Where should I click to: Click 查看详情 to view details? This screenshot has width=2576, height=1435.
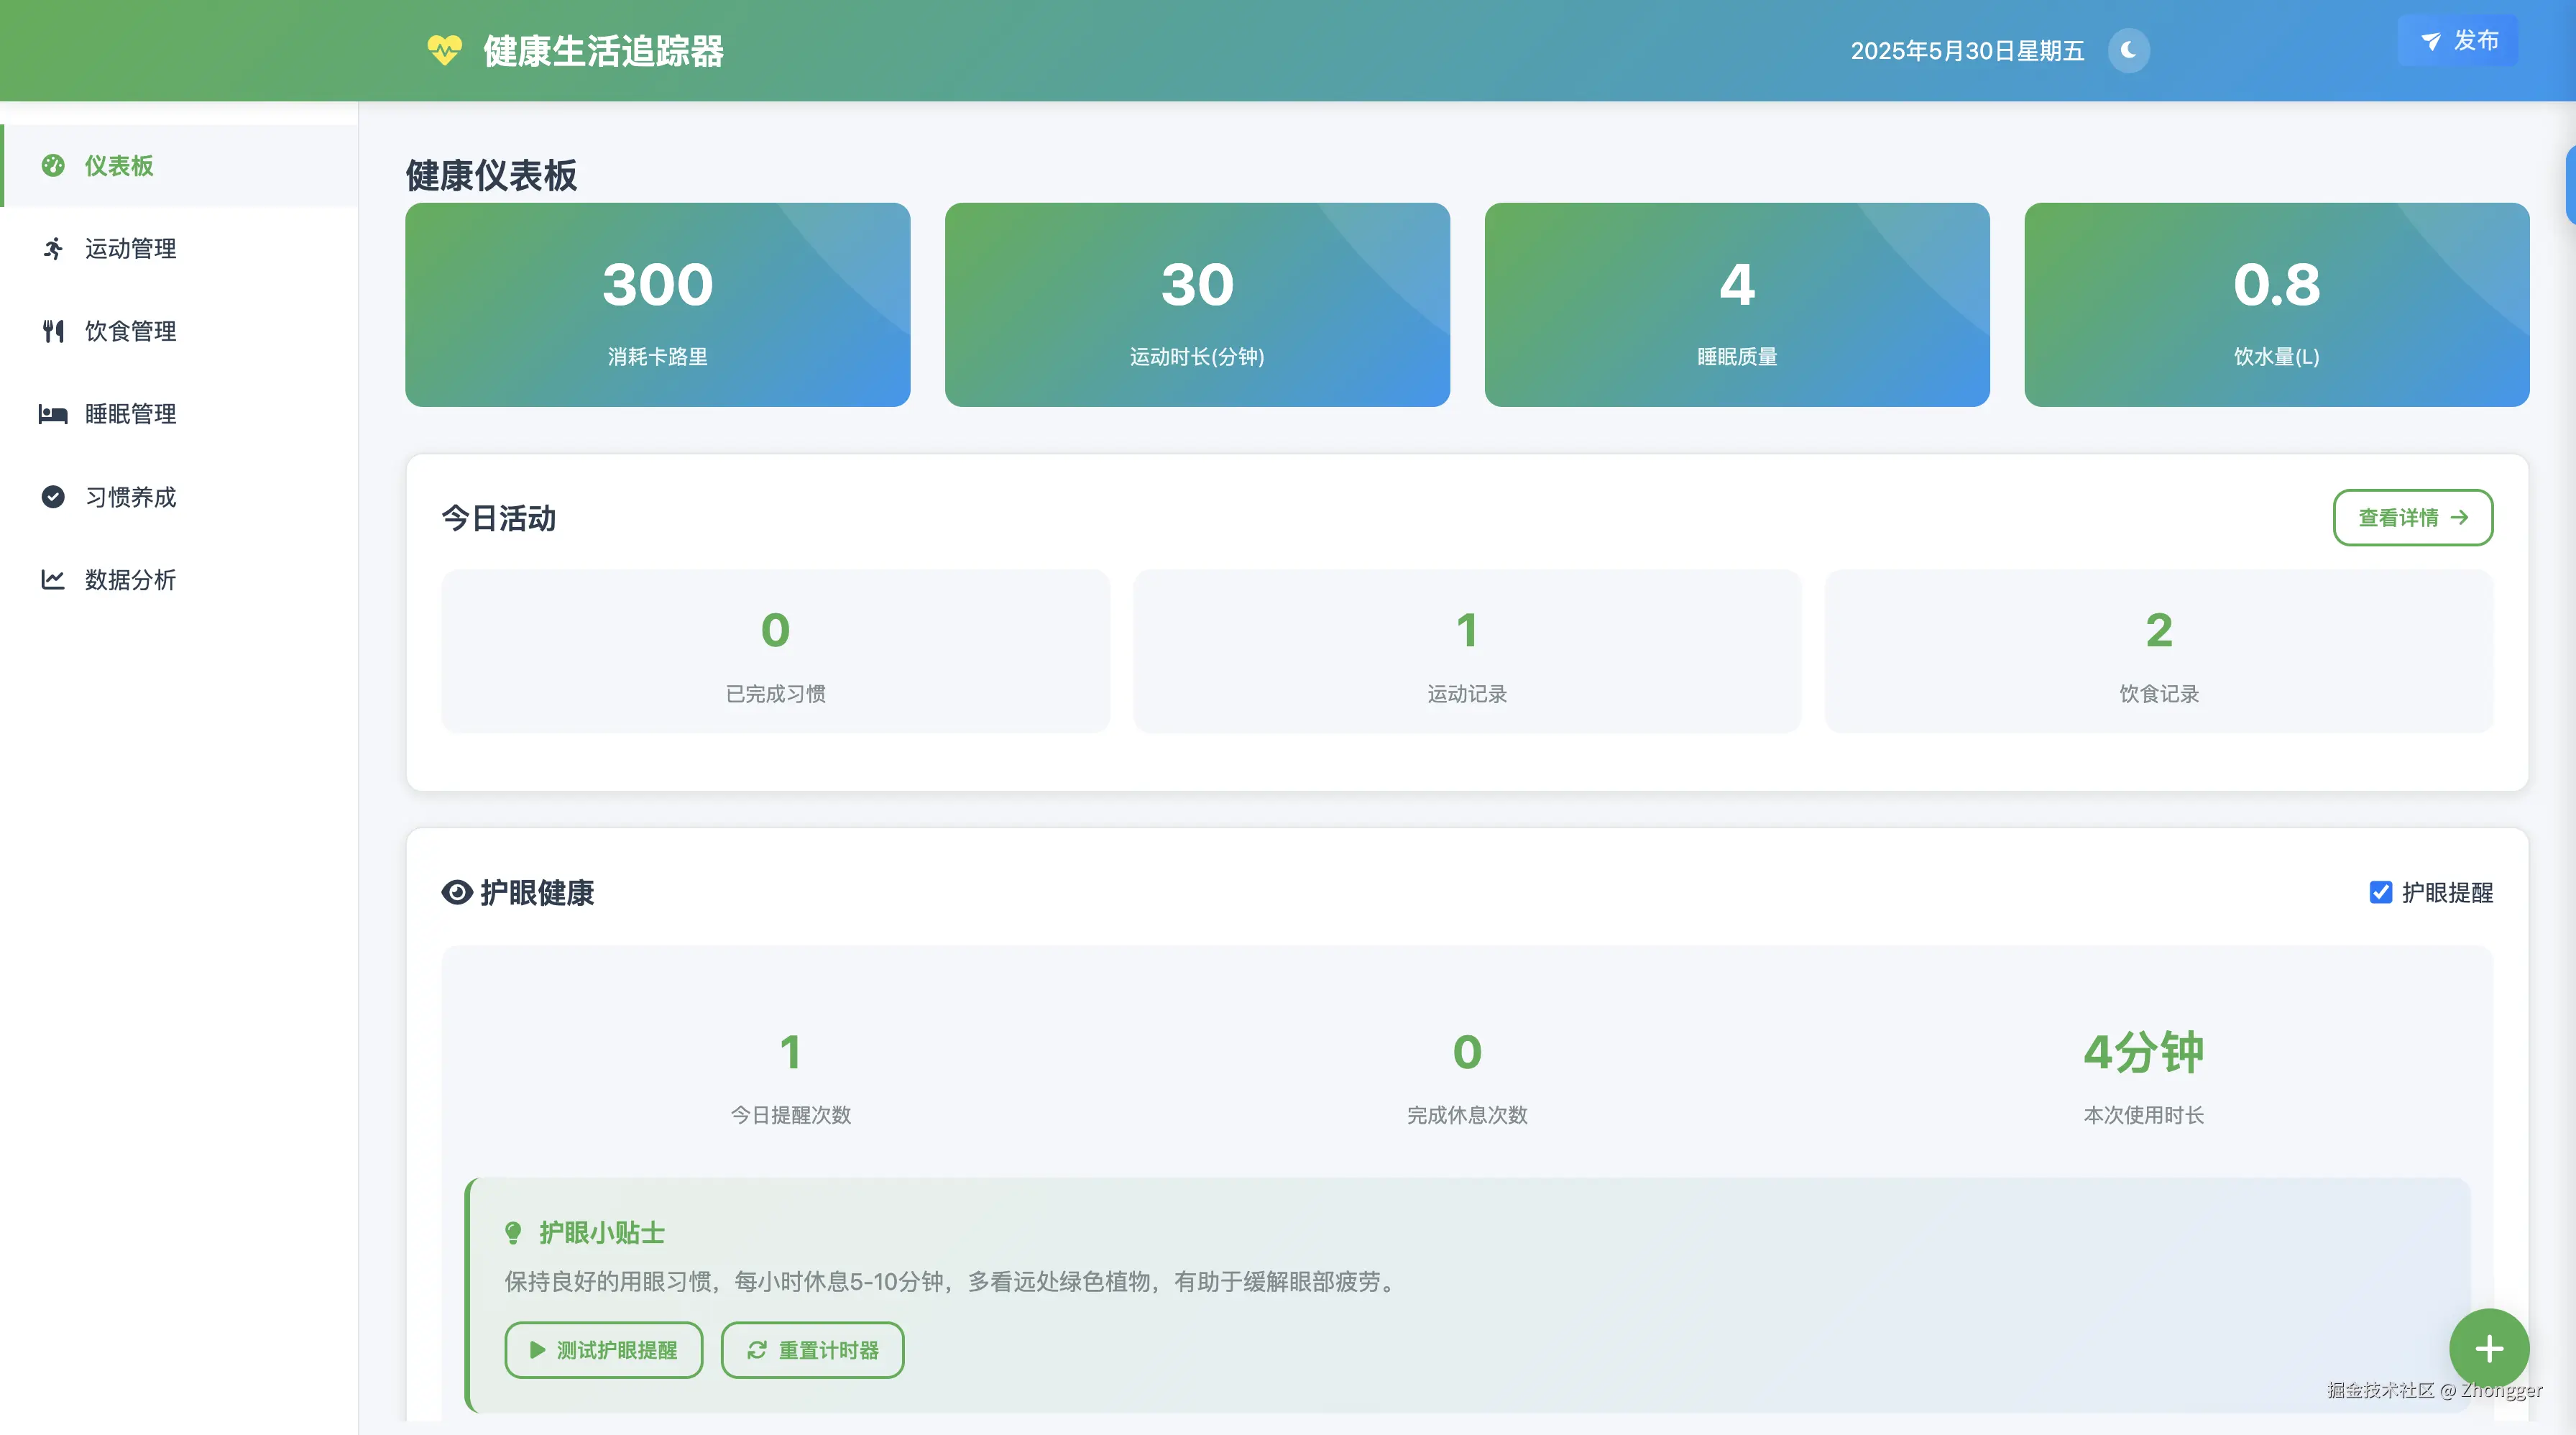(2412, 518)
